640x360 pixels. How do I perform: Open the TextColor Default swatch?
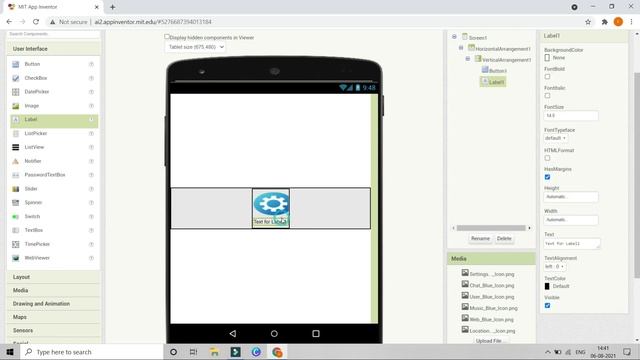(547, 286)
